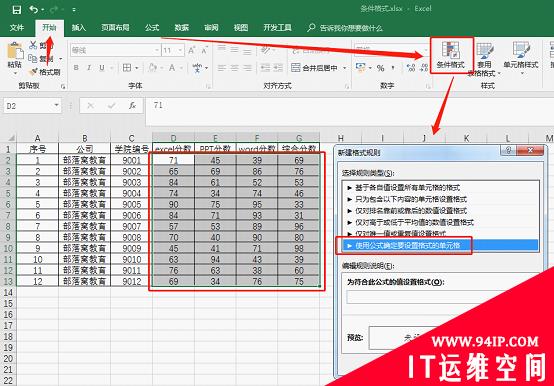Click the Save icon in title bar

click(x=16, y=10)
